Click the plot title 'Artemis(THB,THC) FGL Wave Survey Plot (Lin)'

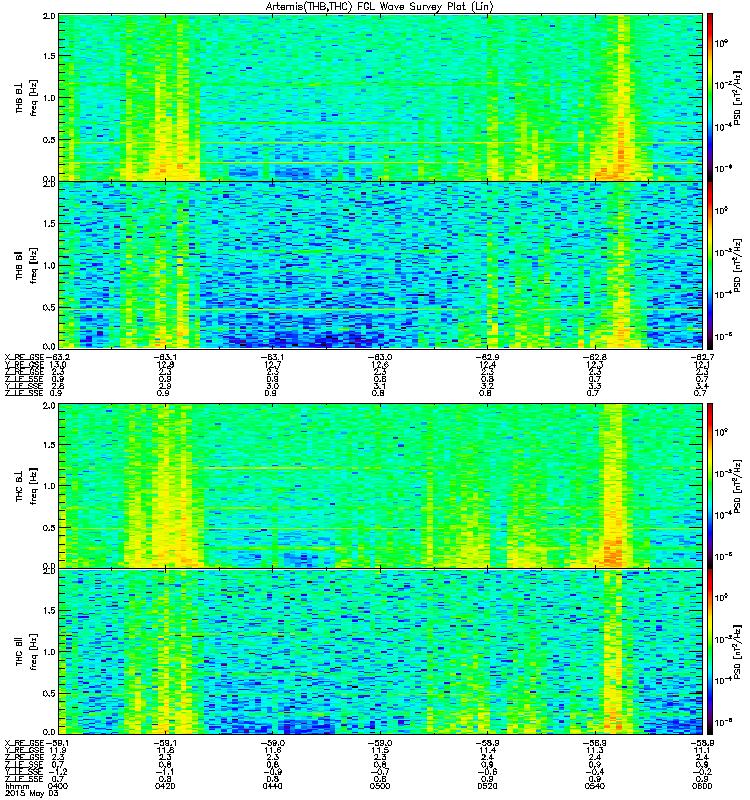380,7
